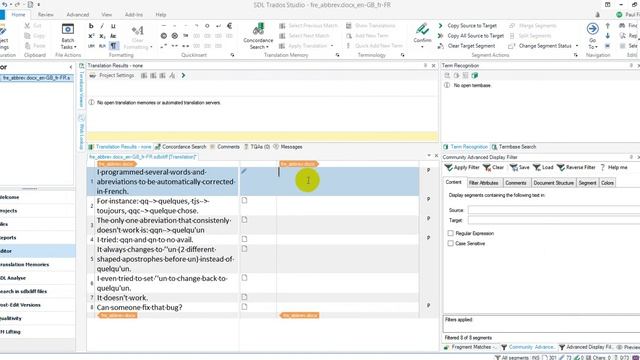
Task: Open the Review ribbon tab
Action: tap(46, 14)
